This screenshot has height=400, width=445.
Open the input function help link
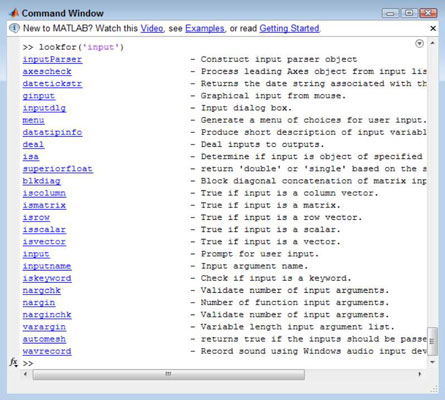click(x=36, y=254)
